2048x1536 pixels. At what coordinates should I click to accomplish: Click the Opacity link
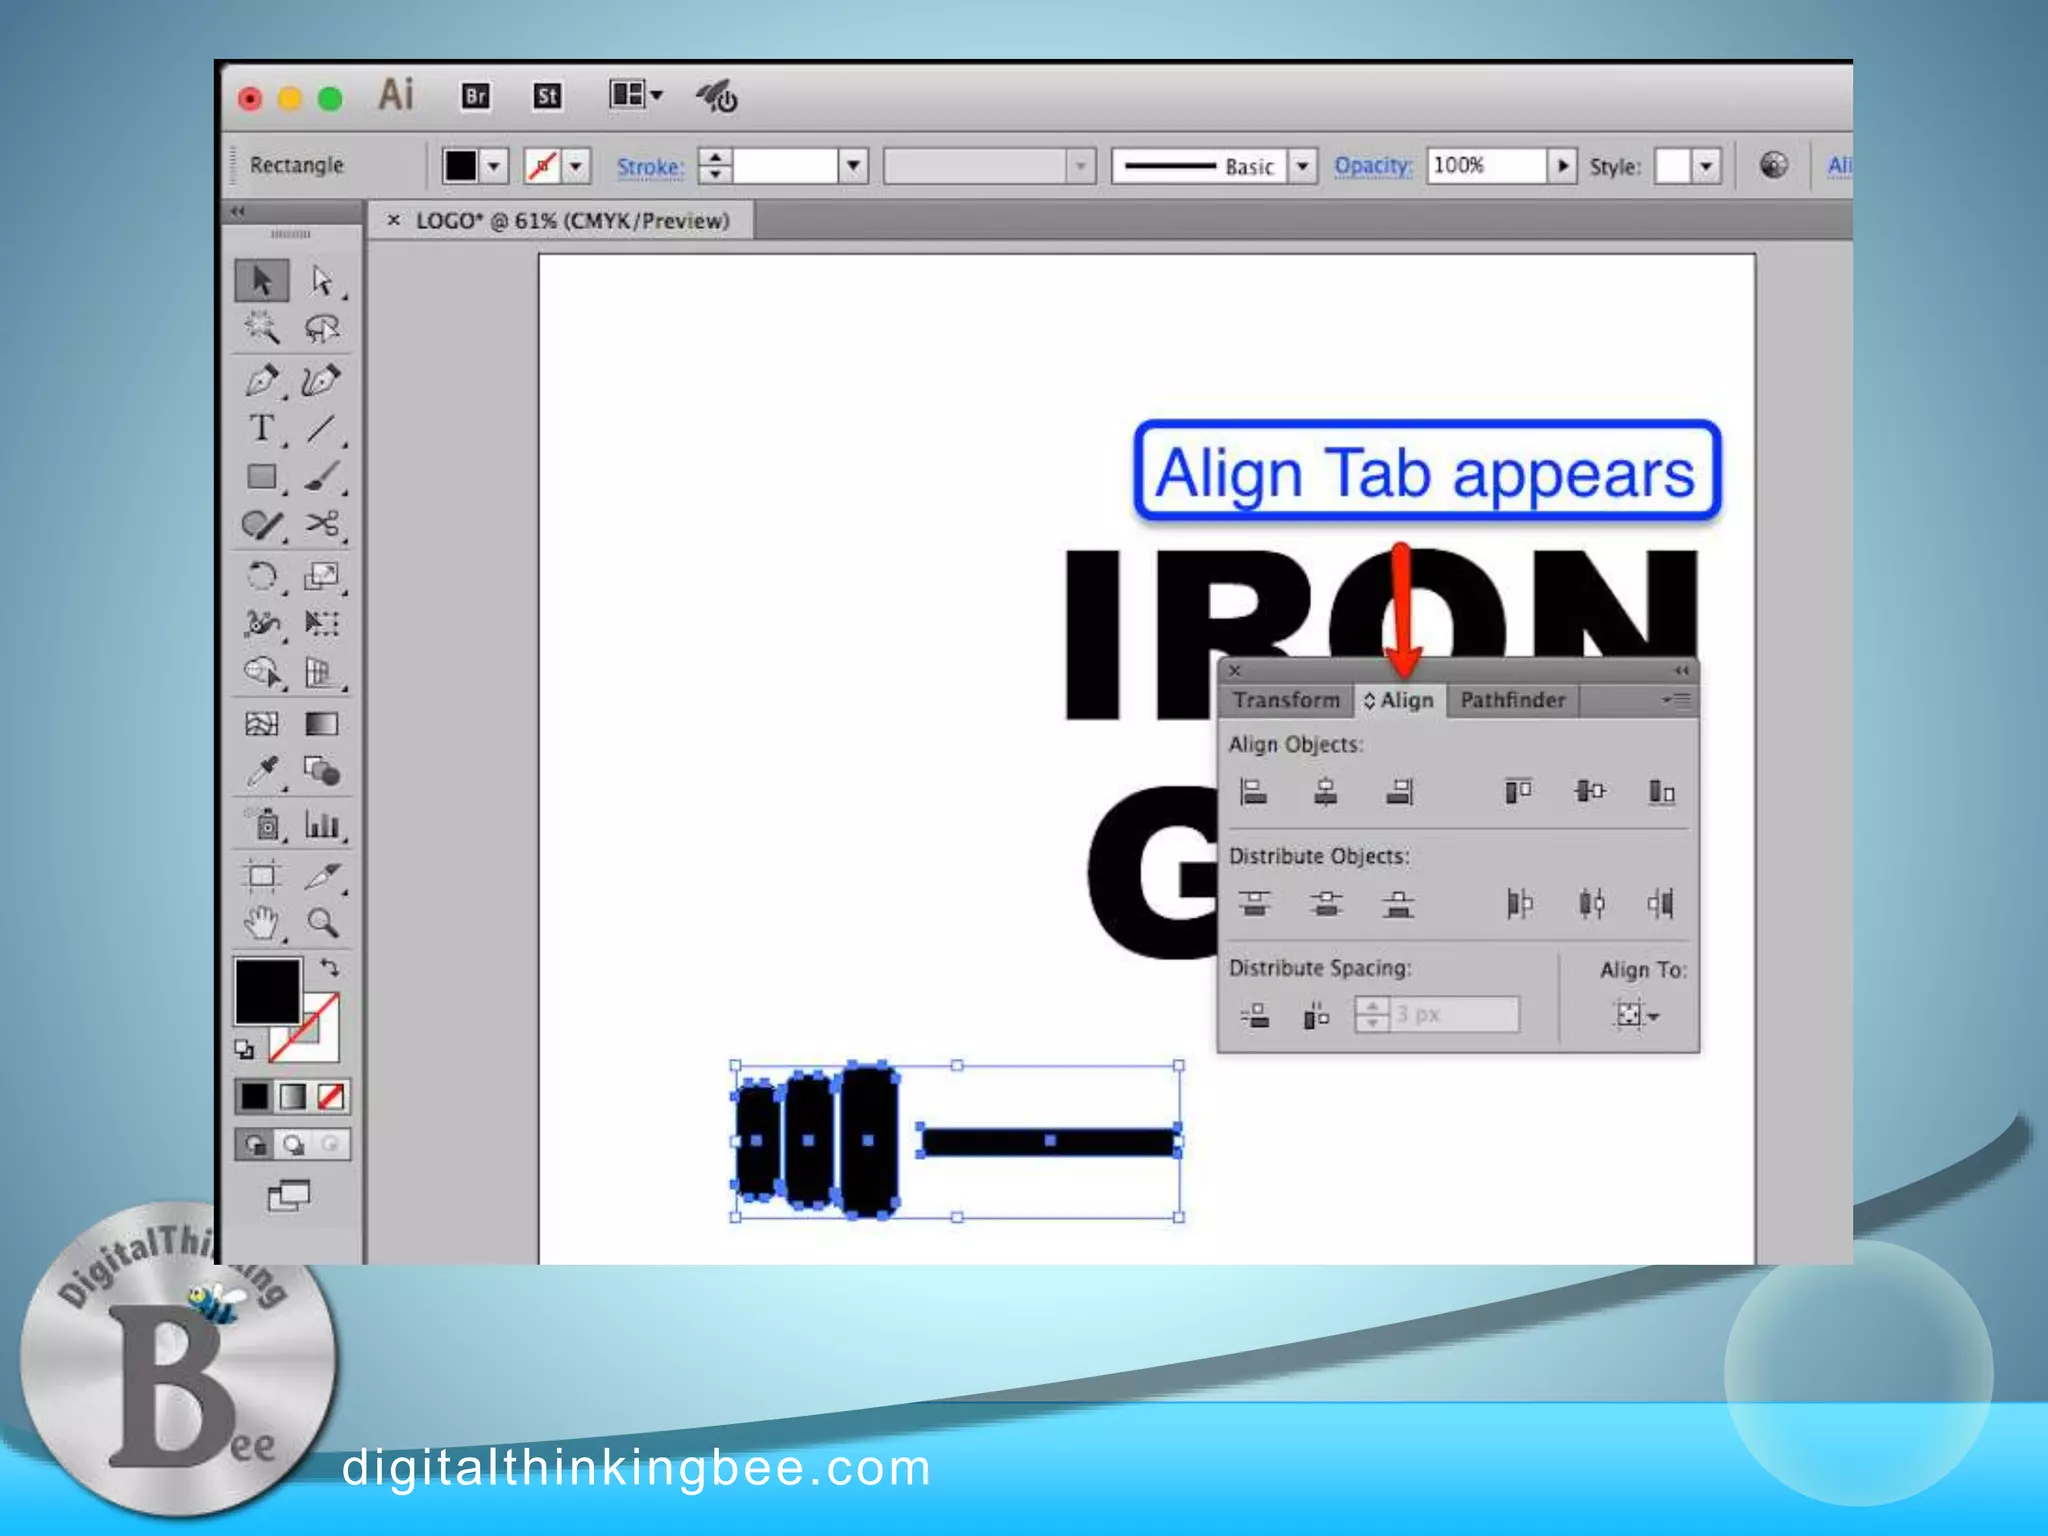click(x=1372, y=166)
